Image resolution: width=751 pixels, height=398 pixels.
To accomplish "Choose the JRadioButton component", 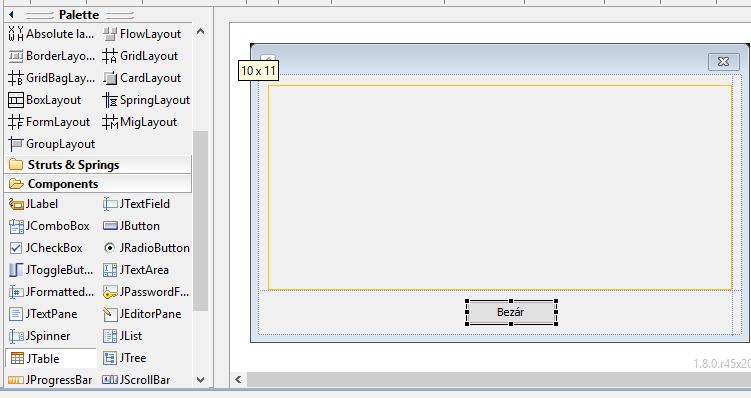I will click(146, 248).
